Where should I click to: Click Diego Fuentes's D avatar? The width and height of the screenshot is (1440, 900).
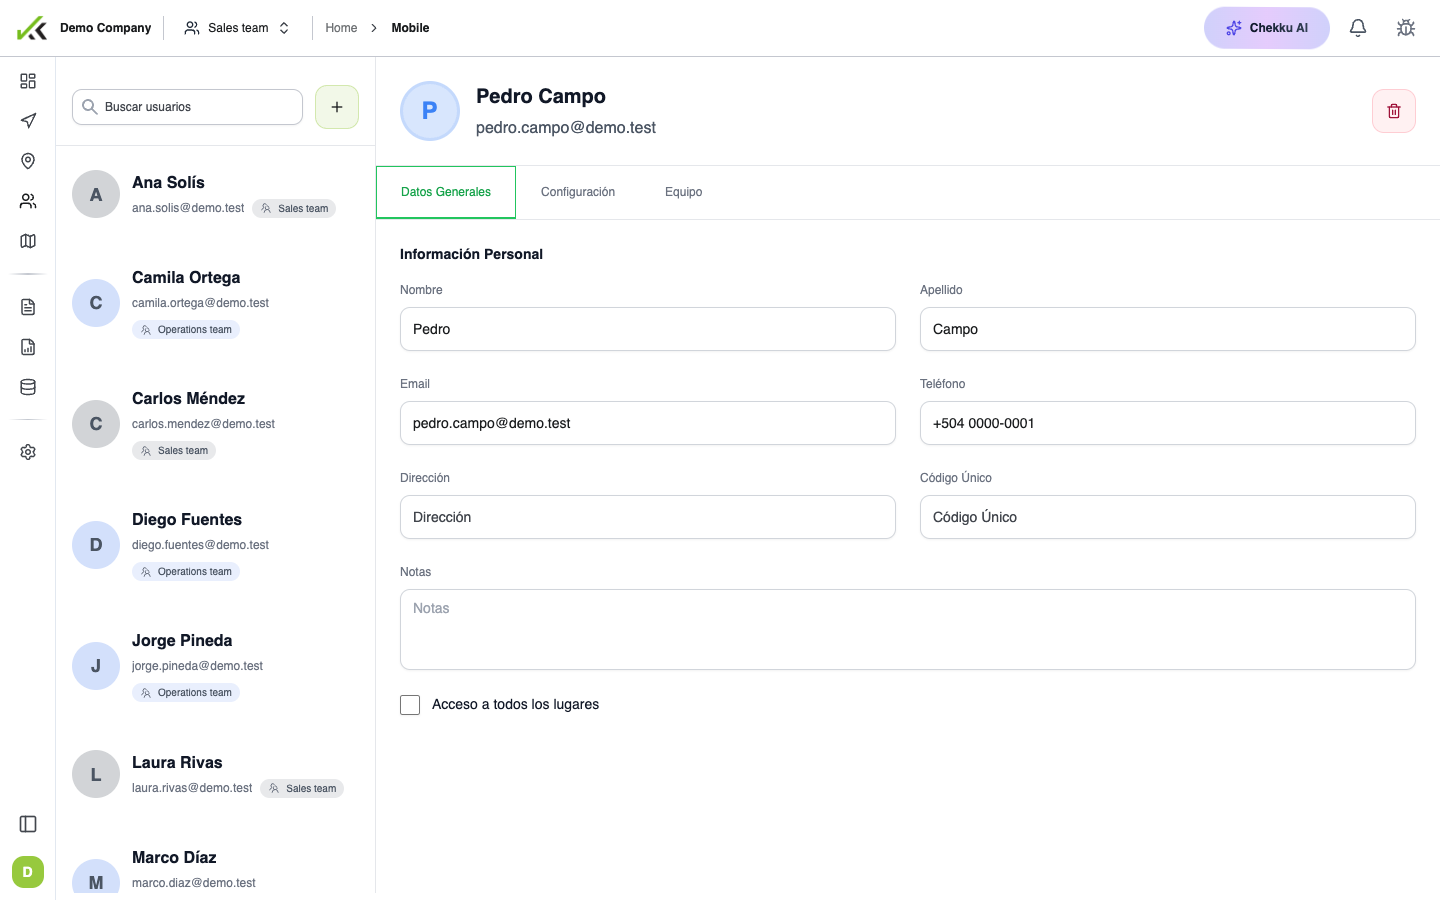[x=96, y=545]
